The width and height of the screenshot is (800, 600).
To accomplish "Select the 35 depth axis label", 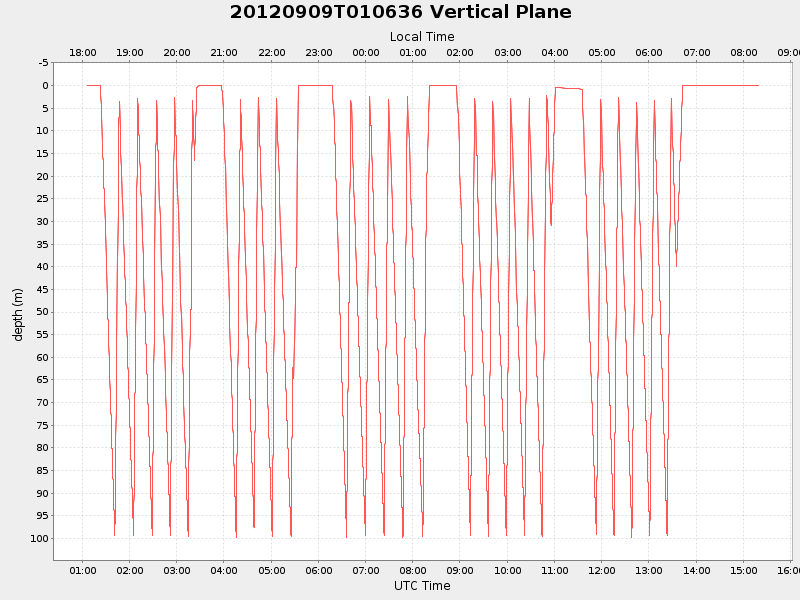I will pos(43,244).
